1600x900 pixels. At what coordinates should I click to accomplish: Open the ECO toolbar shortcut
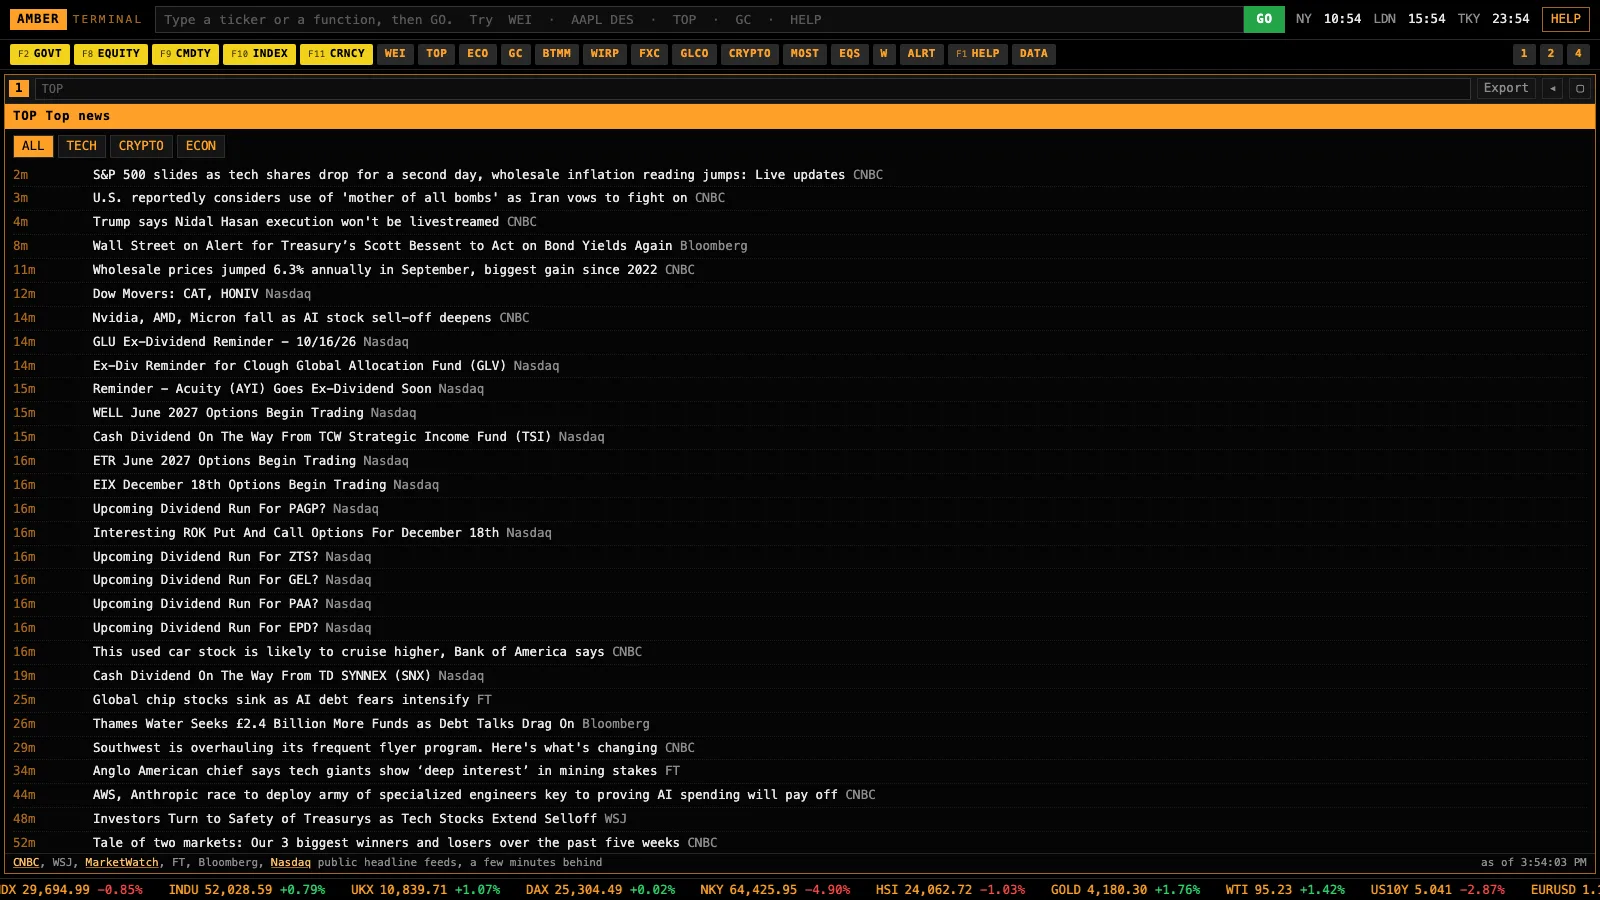478,54
